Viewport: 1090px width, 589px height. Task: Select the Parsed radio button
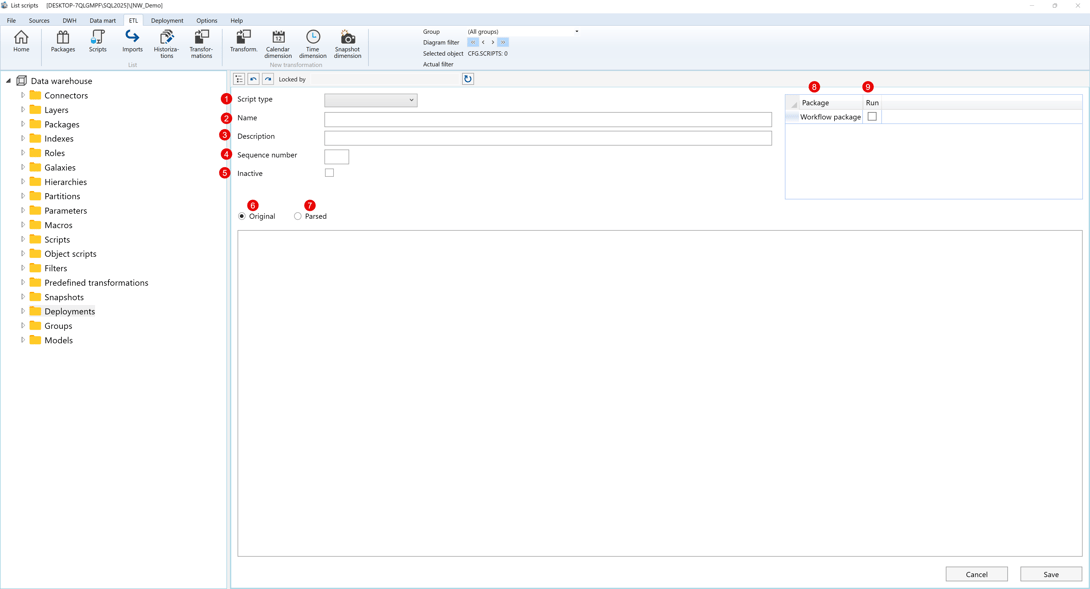tap(298, 216)
